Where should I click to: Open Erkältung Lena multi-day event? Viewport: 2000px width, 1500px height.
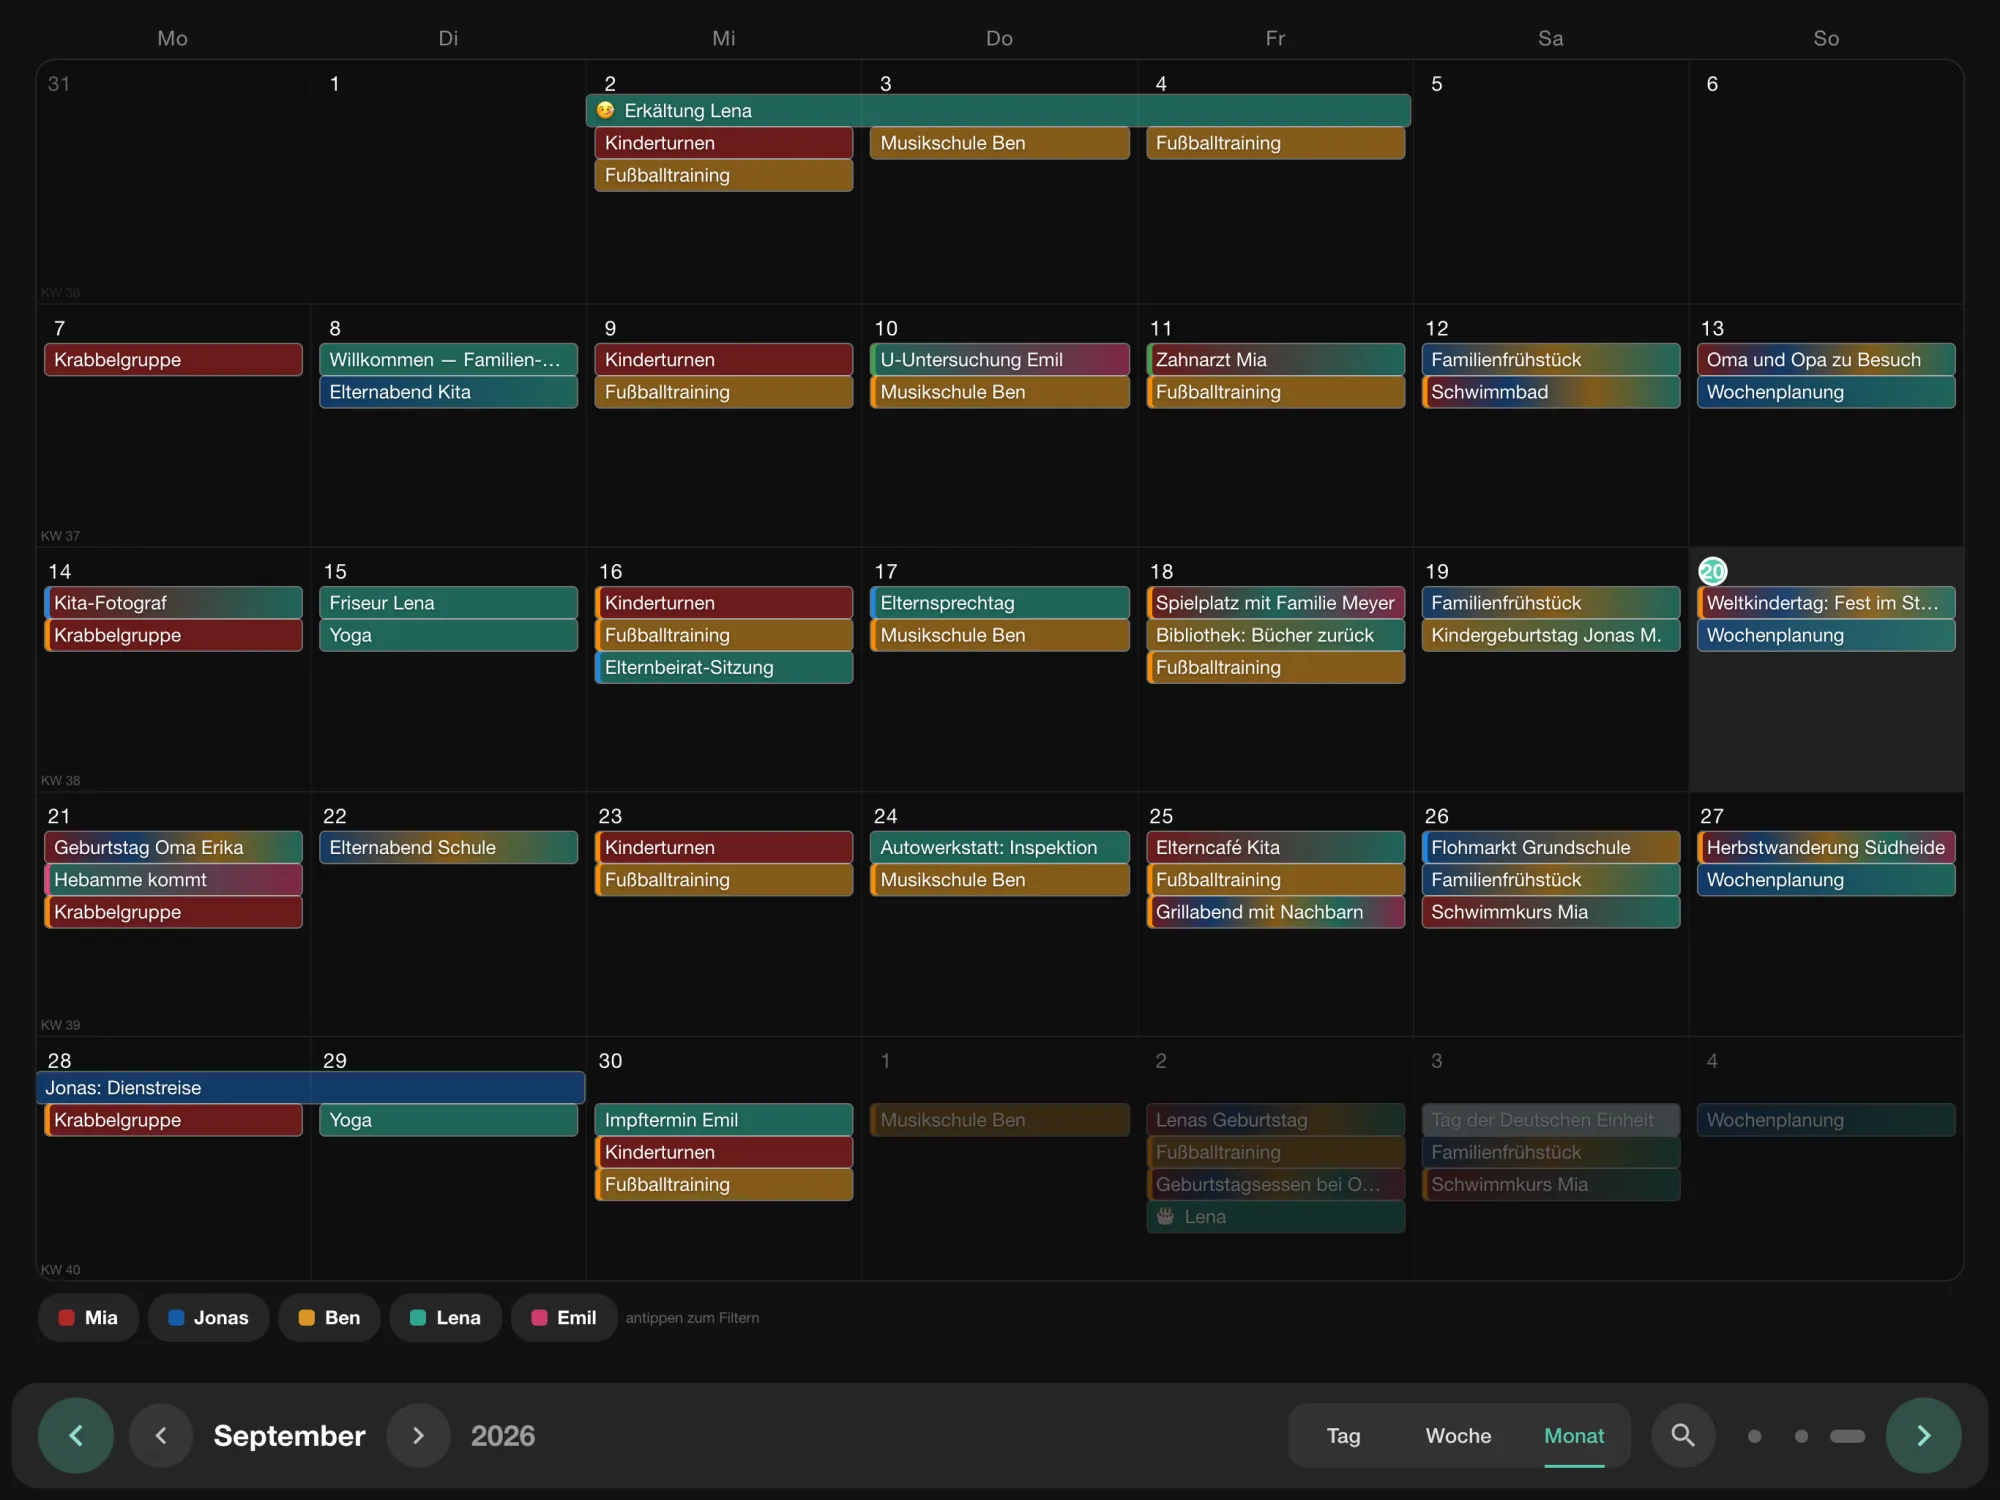click(x=998, y=111)
